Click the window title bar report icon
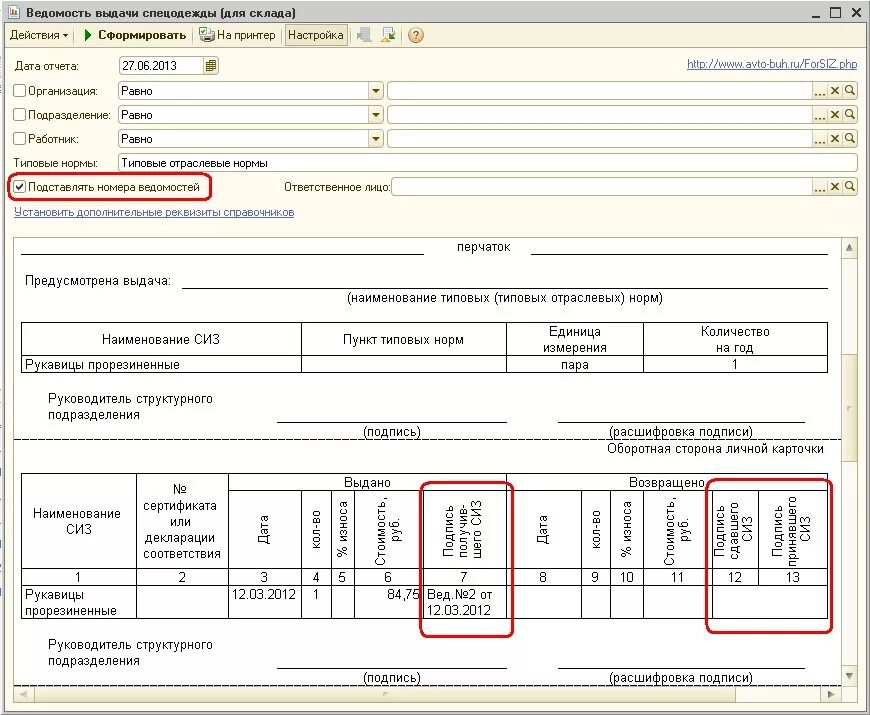This screenshot has height=715, width=870. click(x=14, y=12)
